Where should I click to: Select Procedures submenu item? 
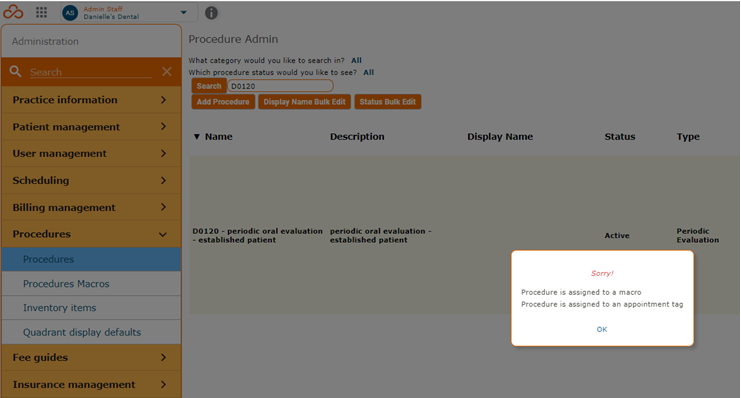[x=91, y=259]
